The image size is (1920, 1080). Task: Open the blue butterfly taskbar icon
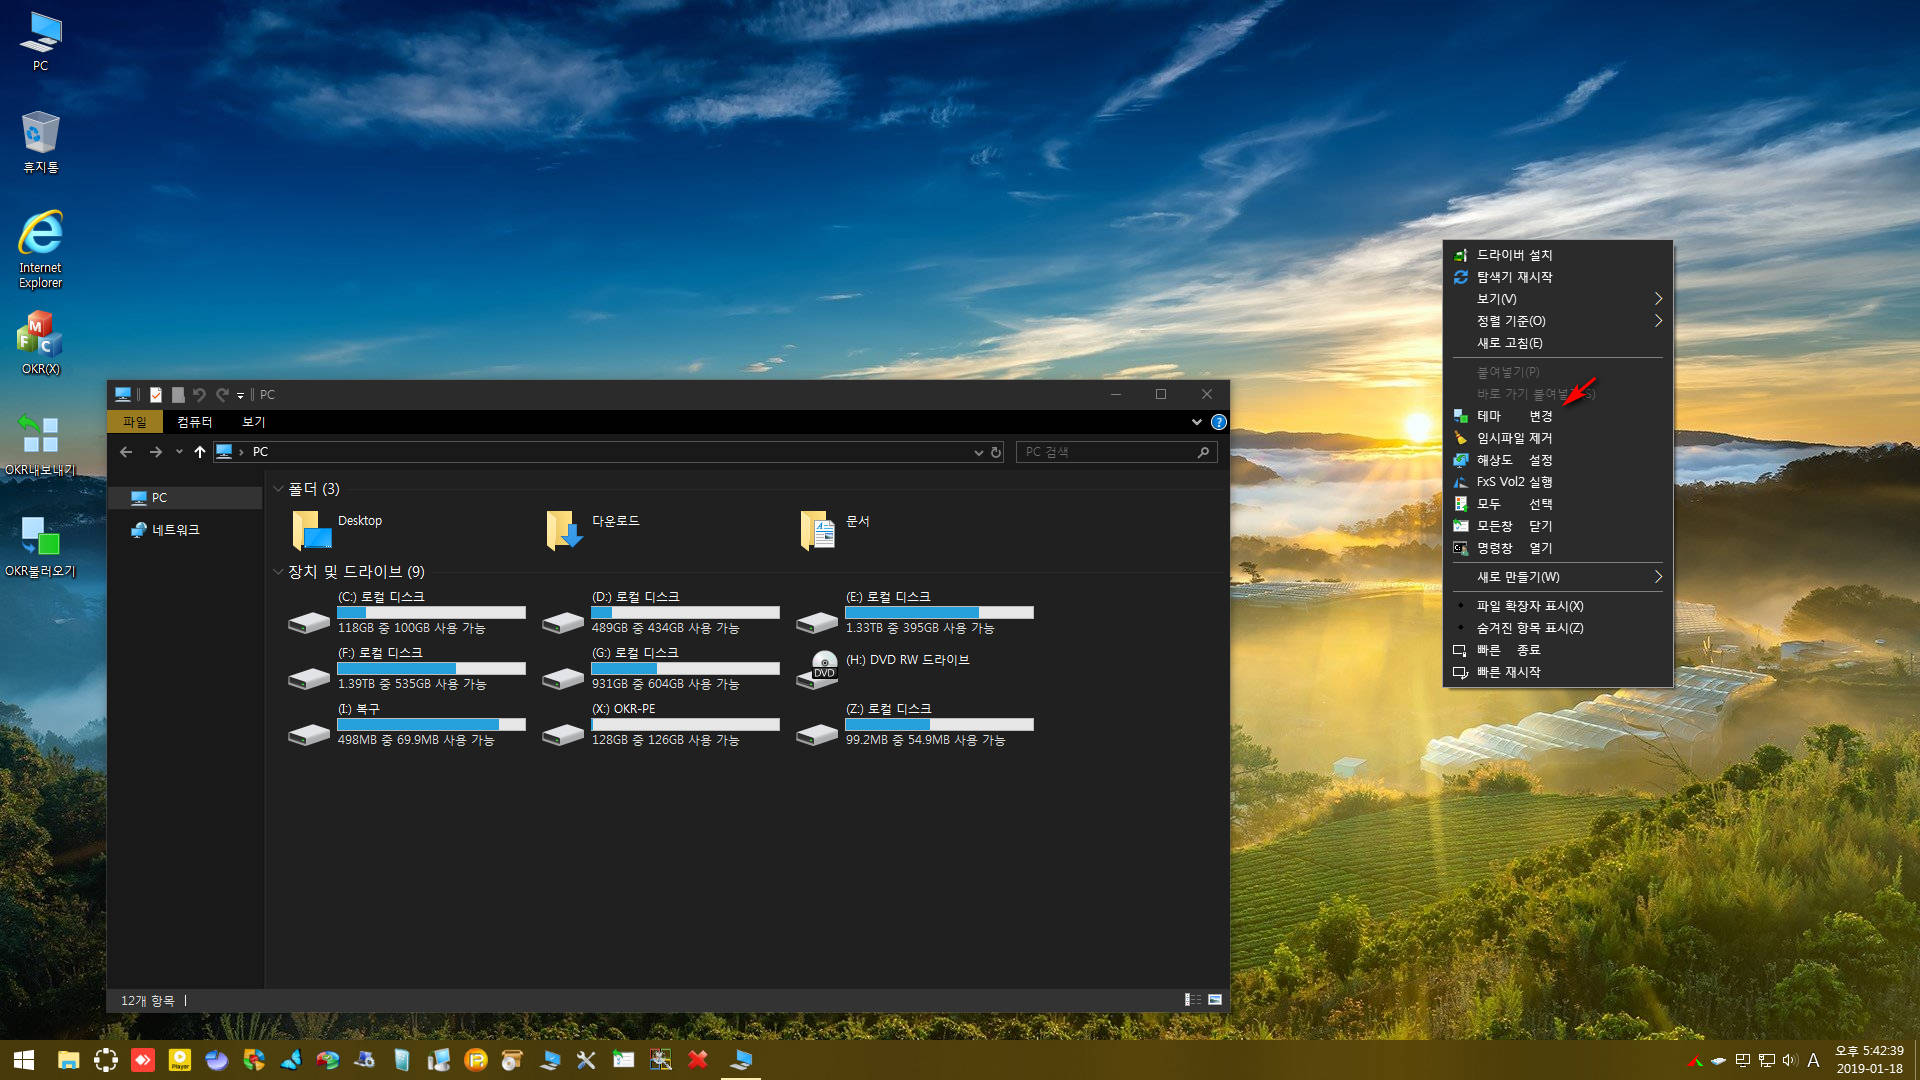tap(291, 1060)
